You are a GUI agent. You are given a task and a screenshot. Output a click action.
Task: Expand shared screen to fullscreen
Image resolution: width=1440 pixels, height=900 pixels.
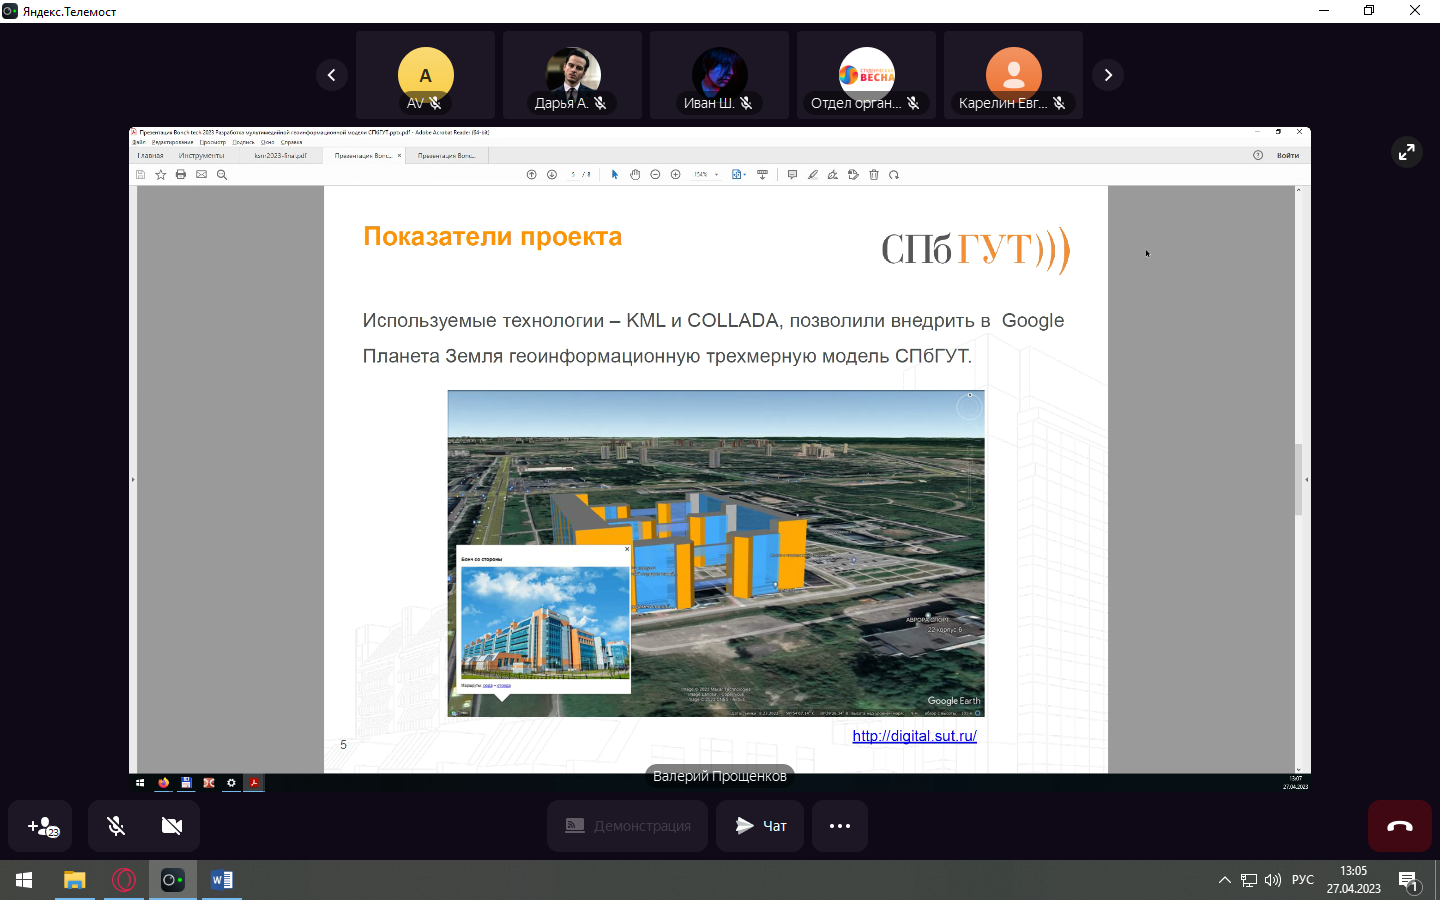click(x=1406, y=152)
